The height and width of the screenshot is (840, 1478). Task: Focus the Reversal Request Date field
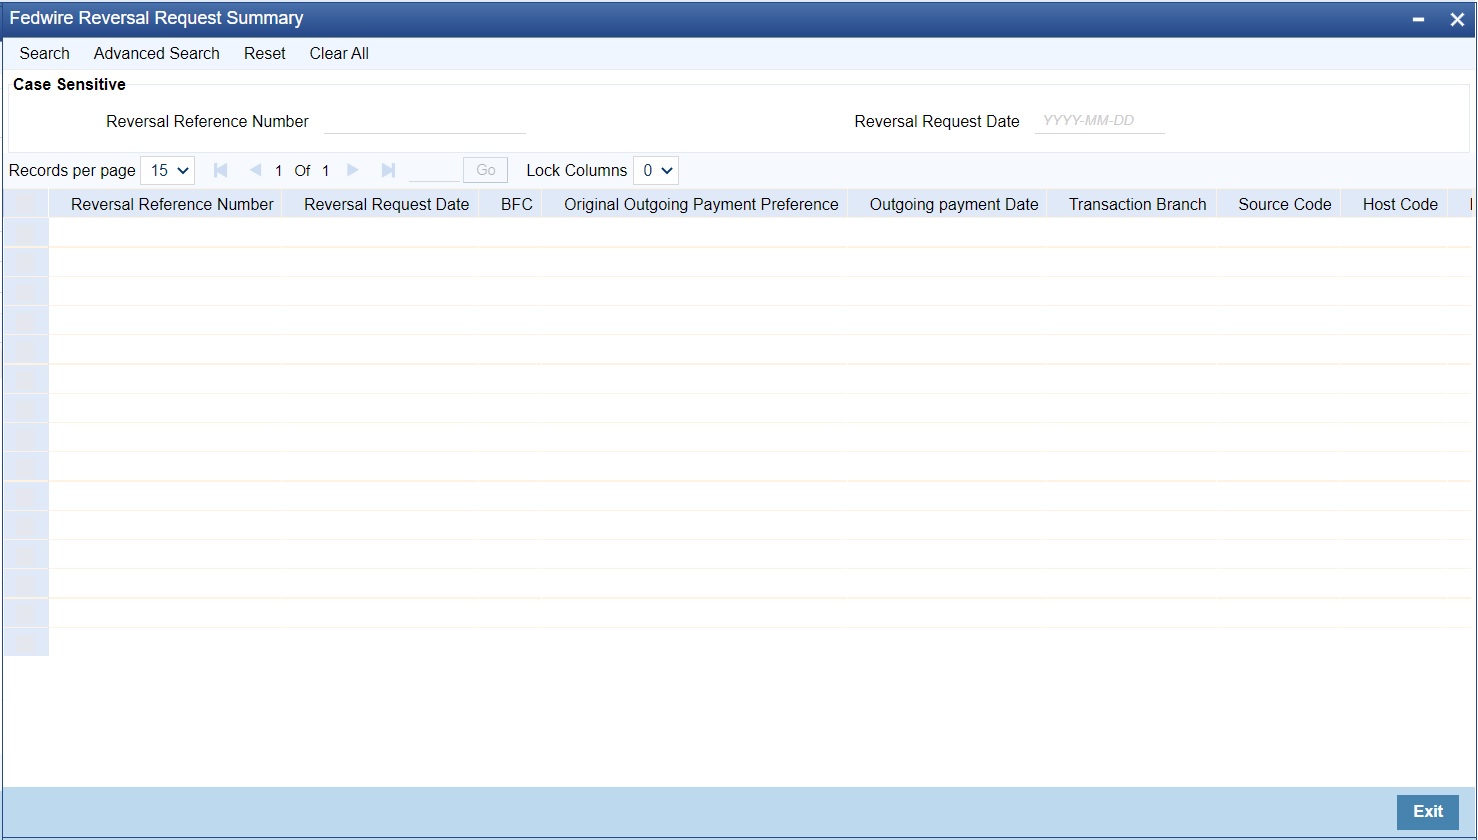[x=1100, y=121]
